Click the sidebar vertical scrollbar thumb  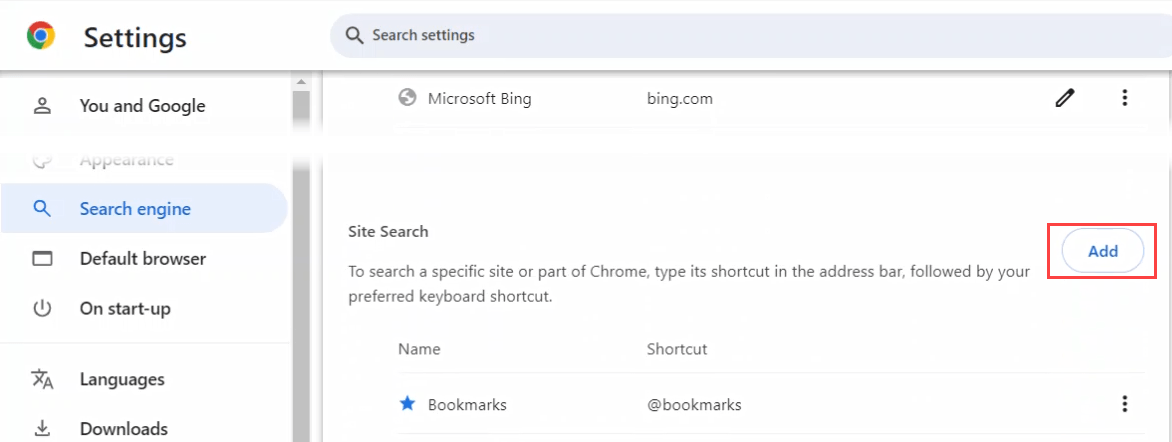(300, 260)
